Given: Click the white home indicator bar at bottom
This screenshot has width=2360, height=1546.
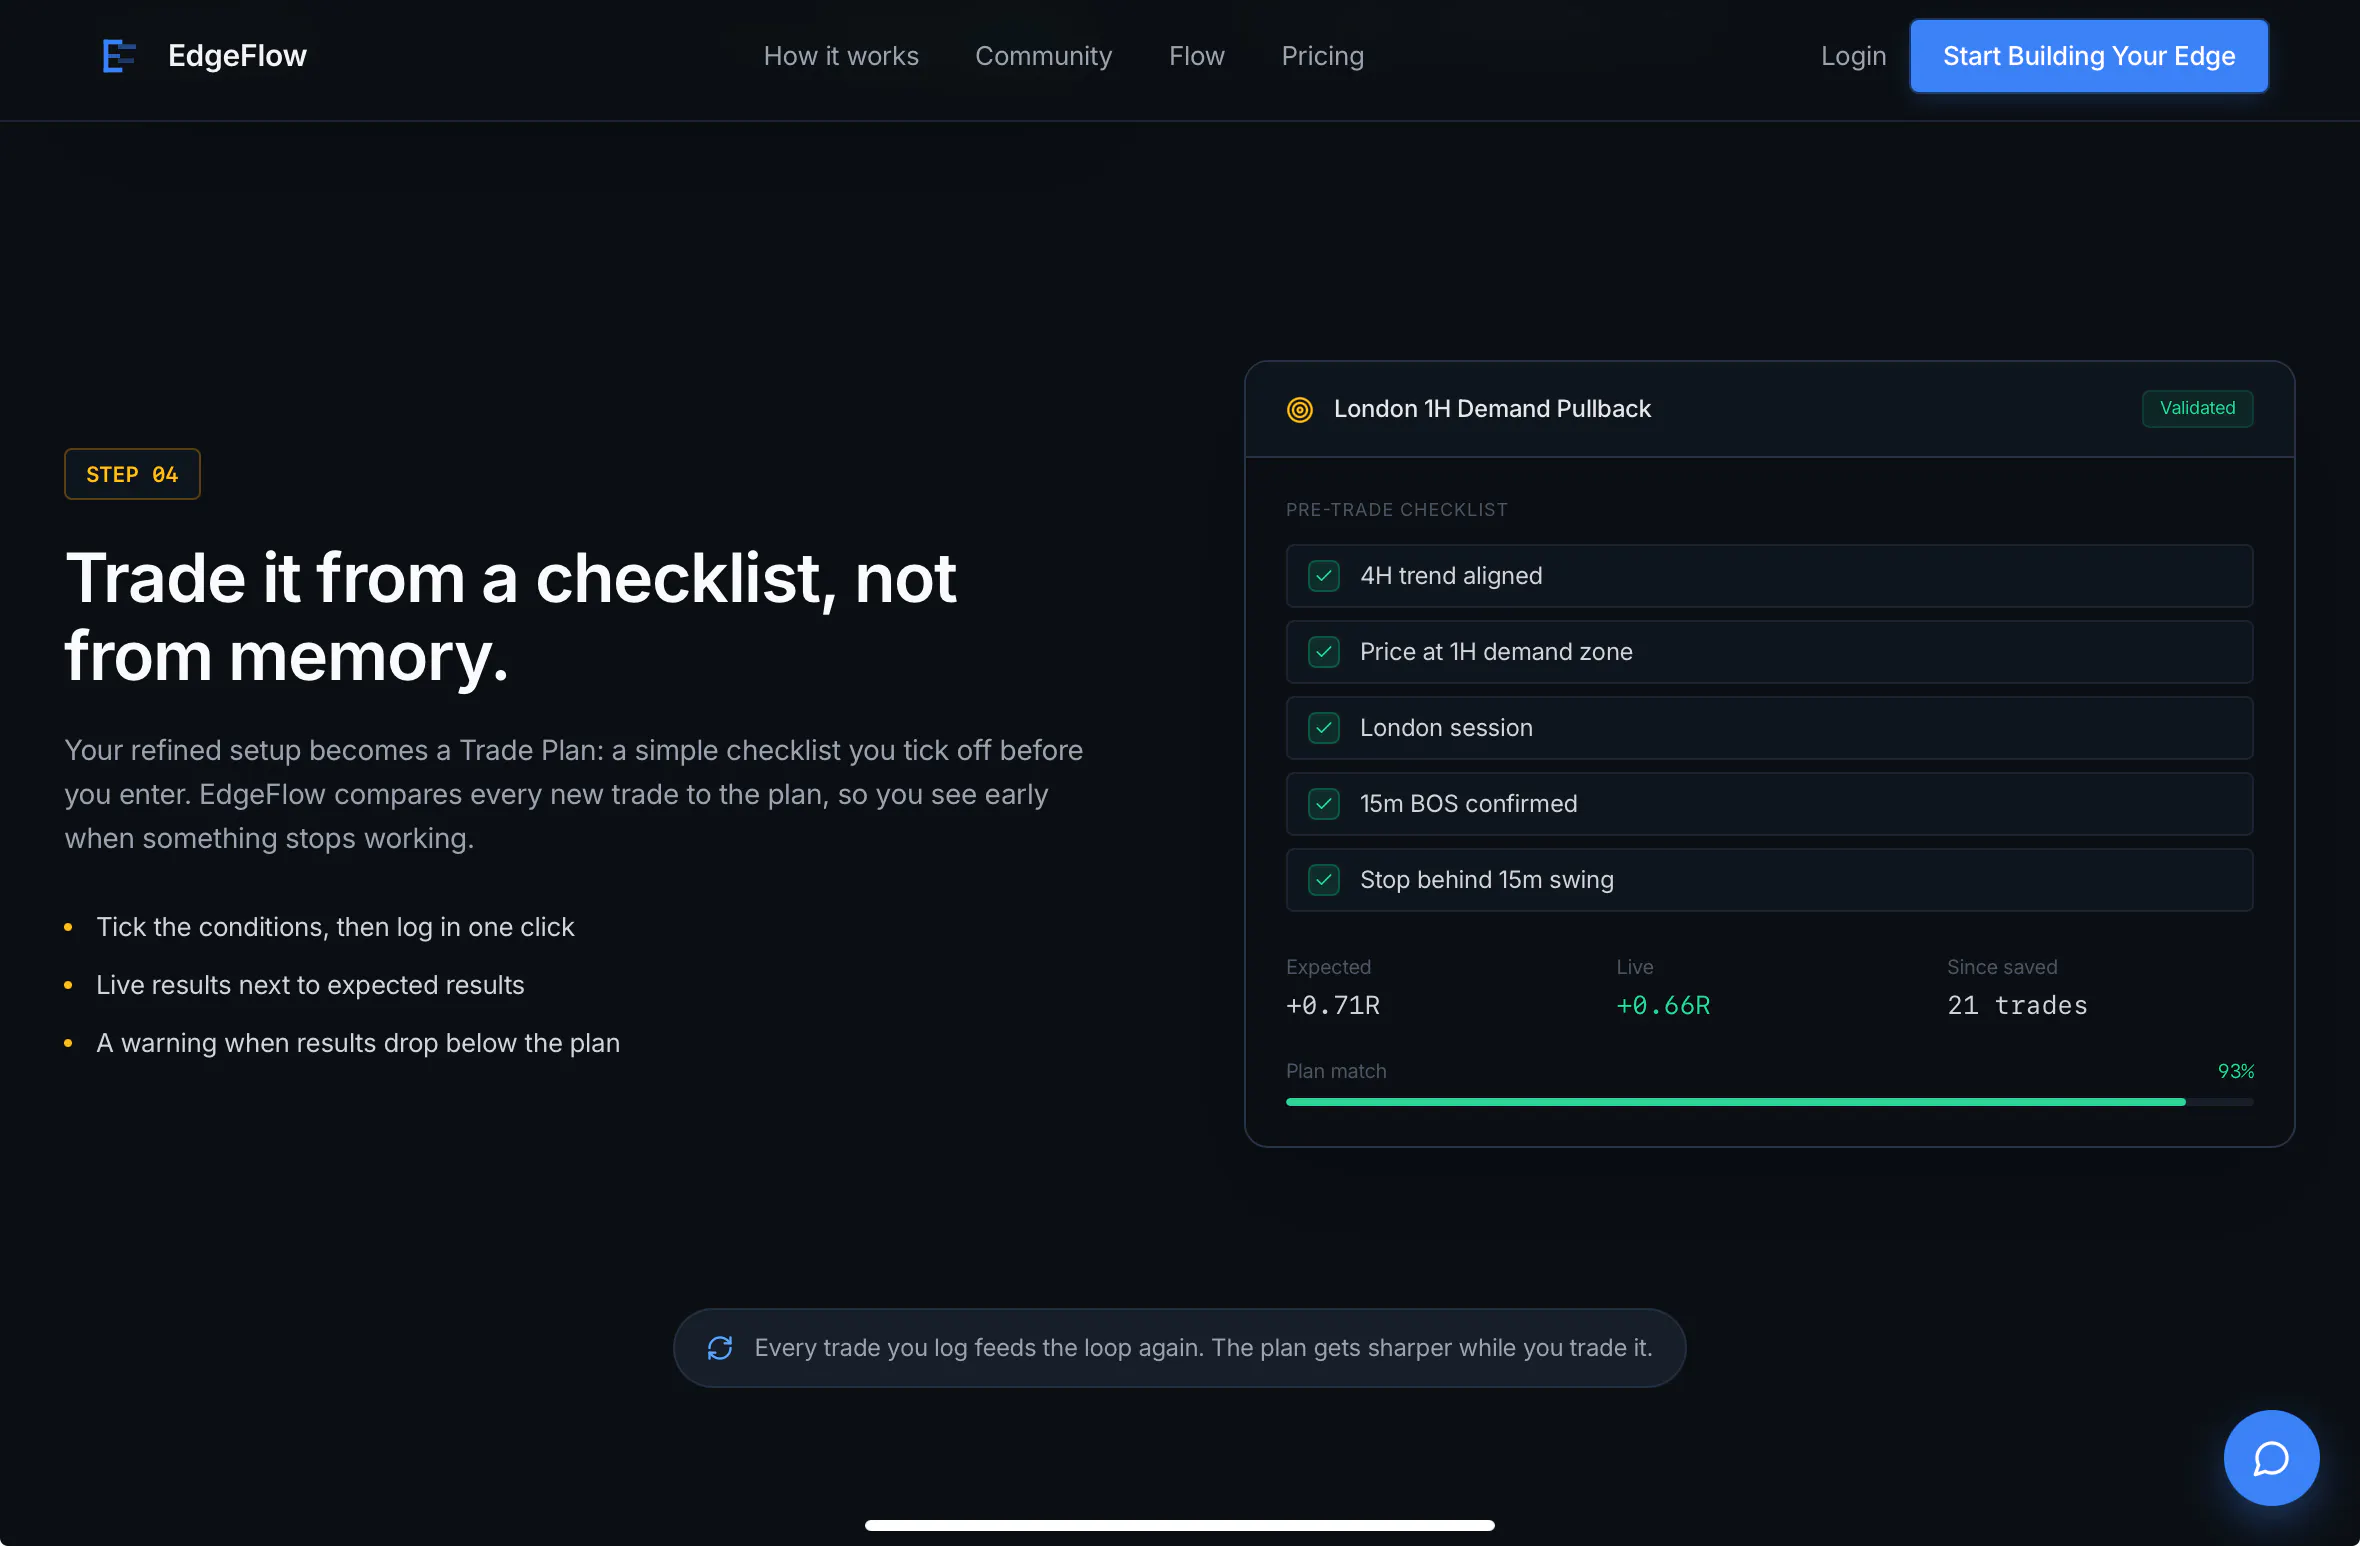Looking at the screenshot, I should click(1179, 1525).
